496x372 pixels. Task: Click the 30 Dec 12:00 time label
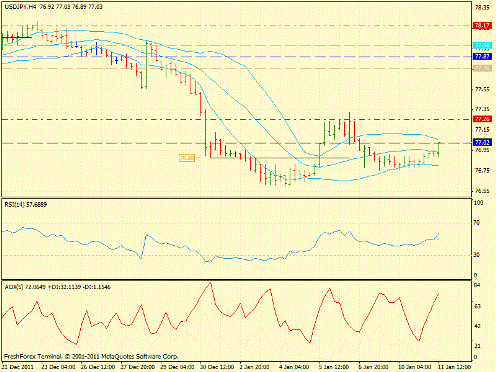click(x=217, y=367)
